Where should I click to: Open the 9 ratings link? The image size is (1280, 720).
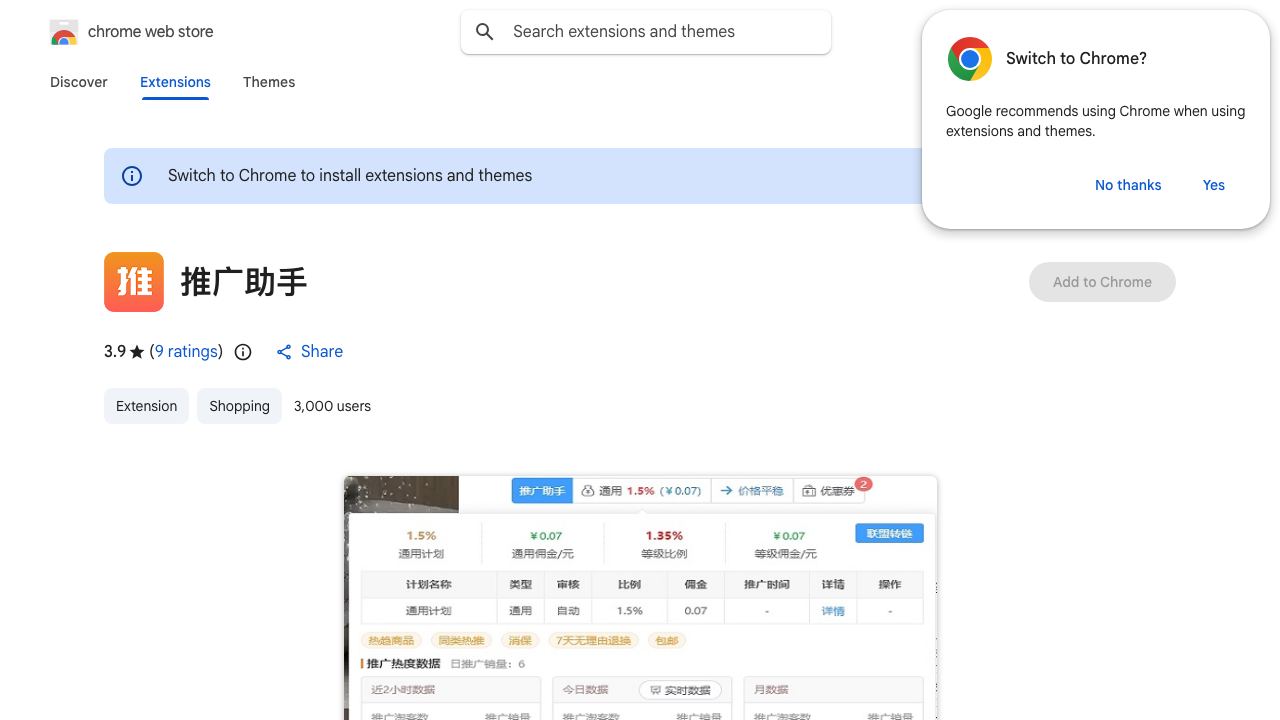pos(186,352)
